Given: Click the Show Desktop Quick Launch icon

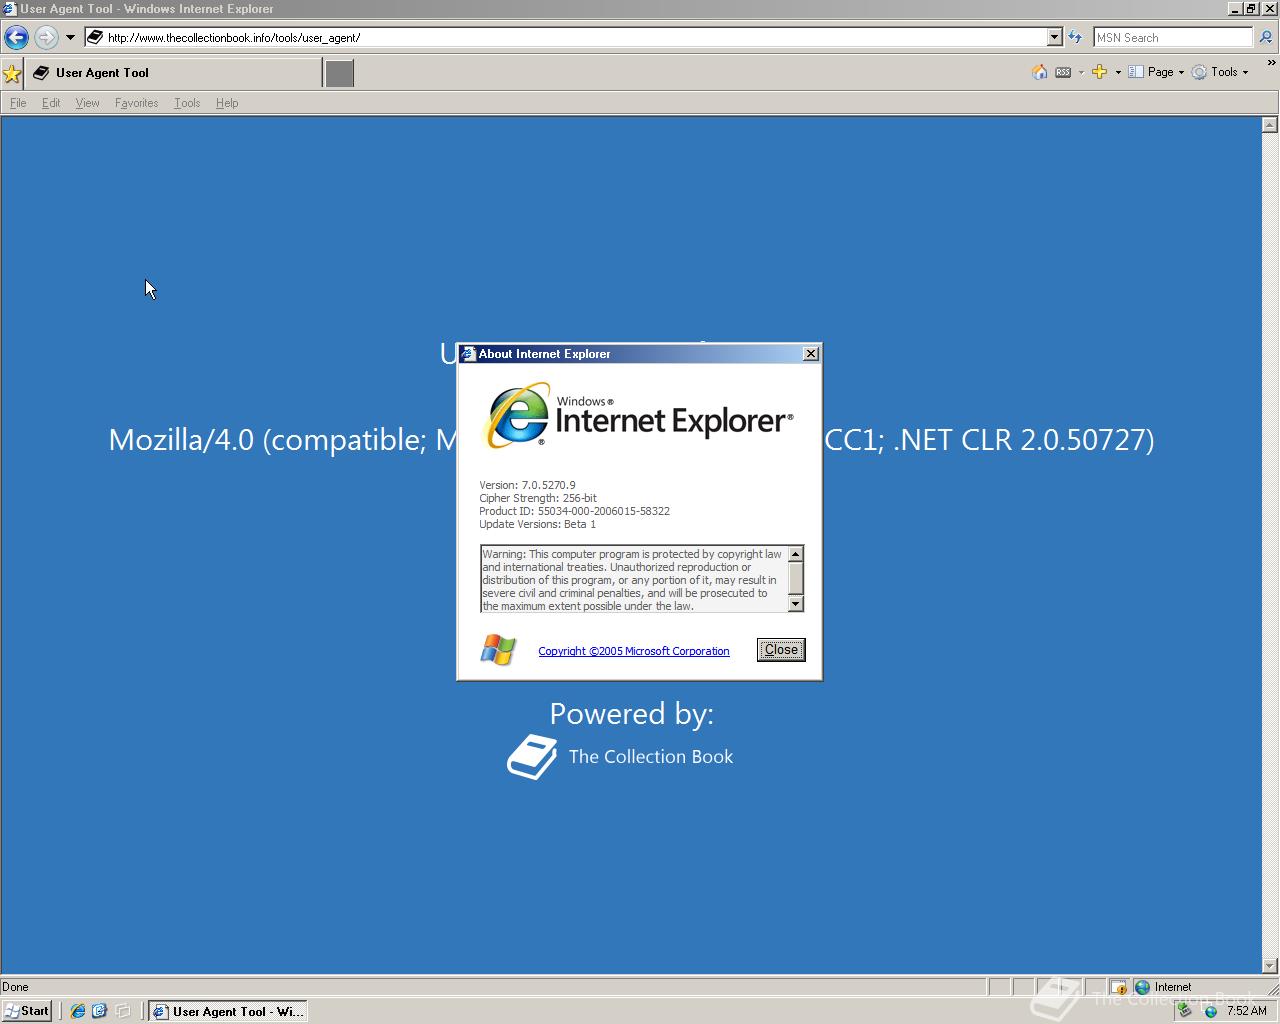Looking at the screenshot, I should (123, 1011).
